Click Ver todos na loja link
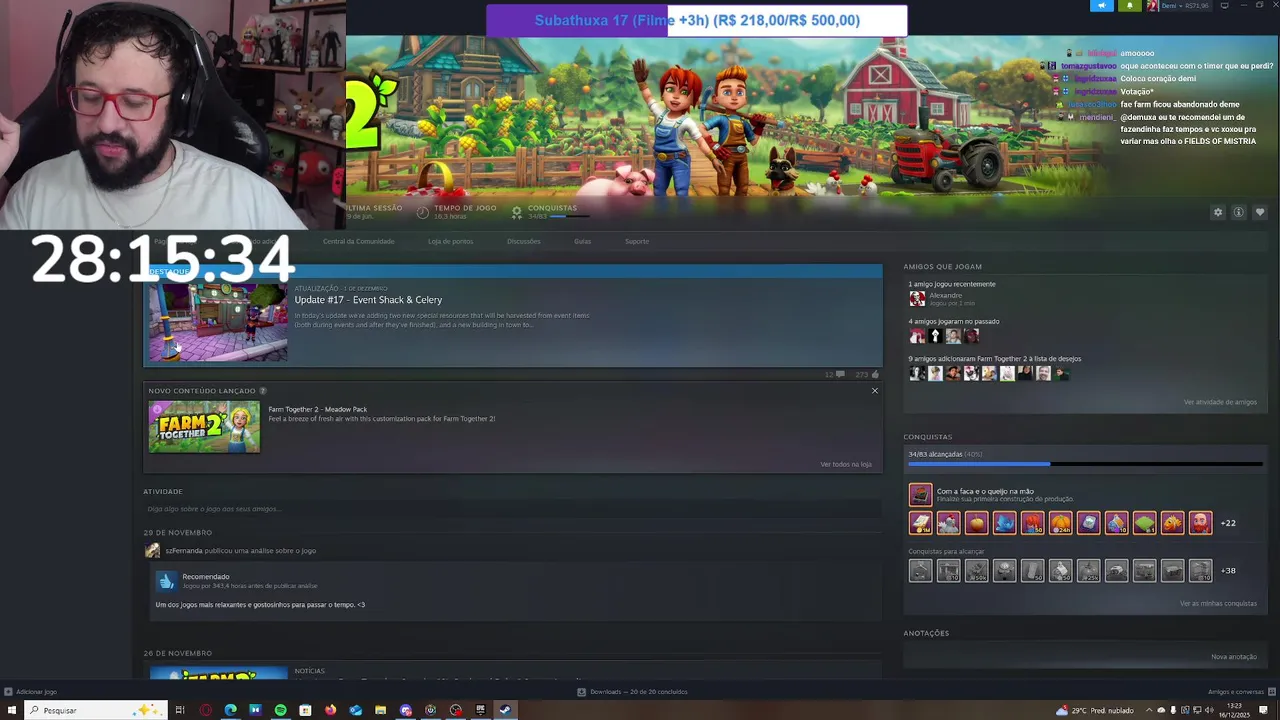The width and height of the screenshot is (1280, 720). pyautogui.click(x=846, y=464)
